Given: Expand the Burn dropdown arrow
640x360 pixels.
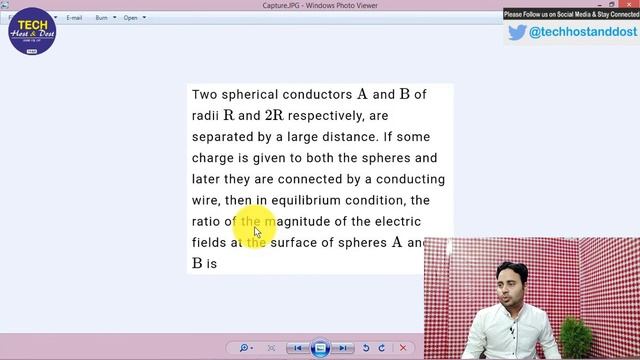Looking at the screenshot, I should [115, 18].
